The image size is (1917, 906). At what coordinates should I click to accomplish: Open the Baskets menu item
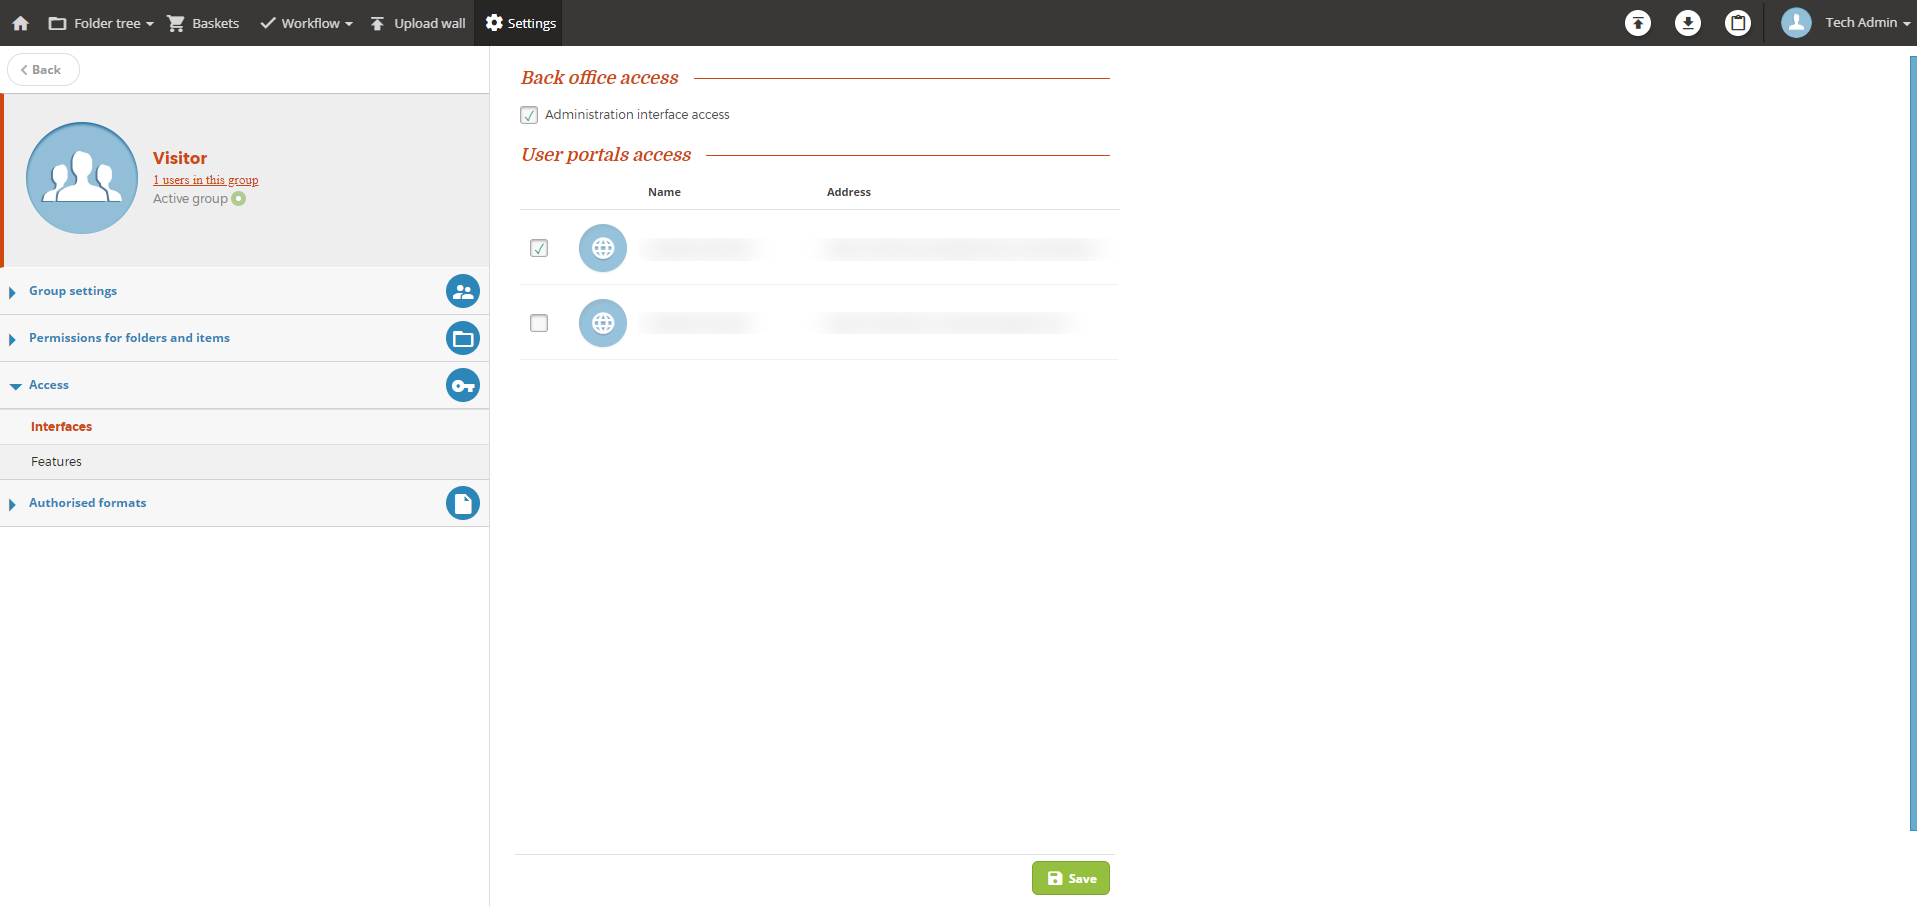pos(204,23)
